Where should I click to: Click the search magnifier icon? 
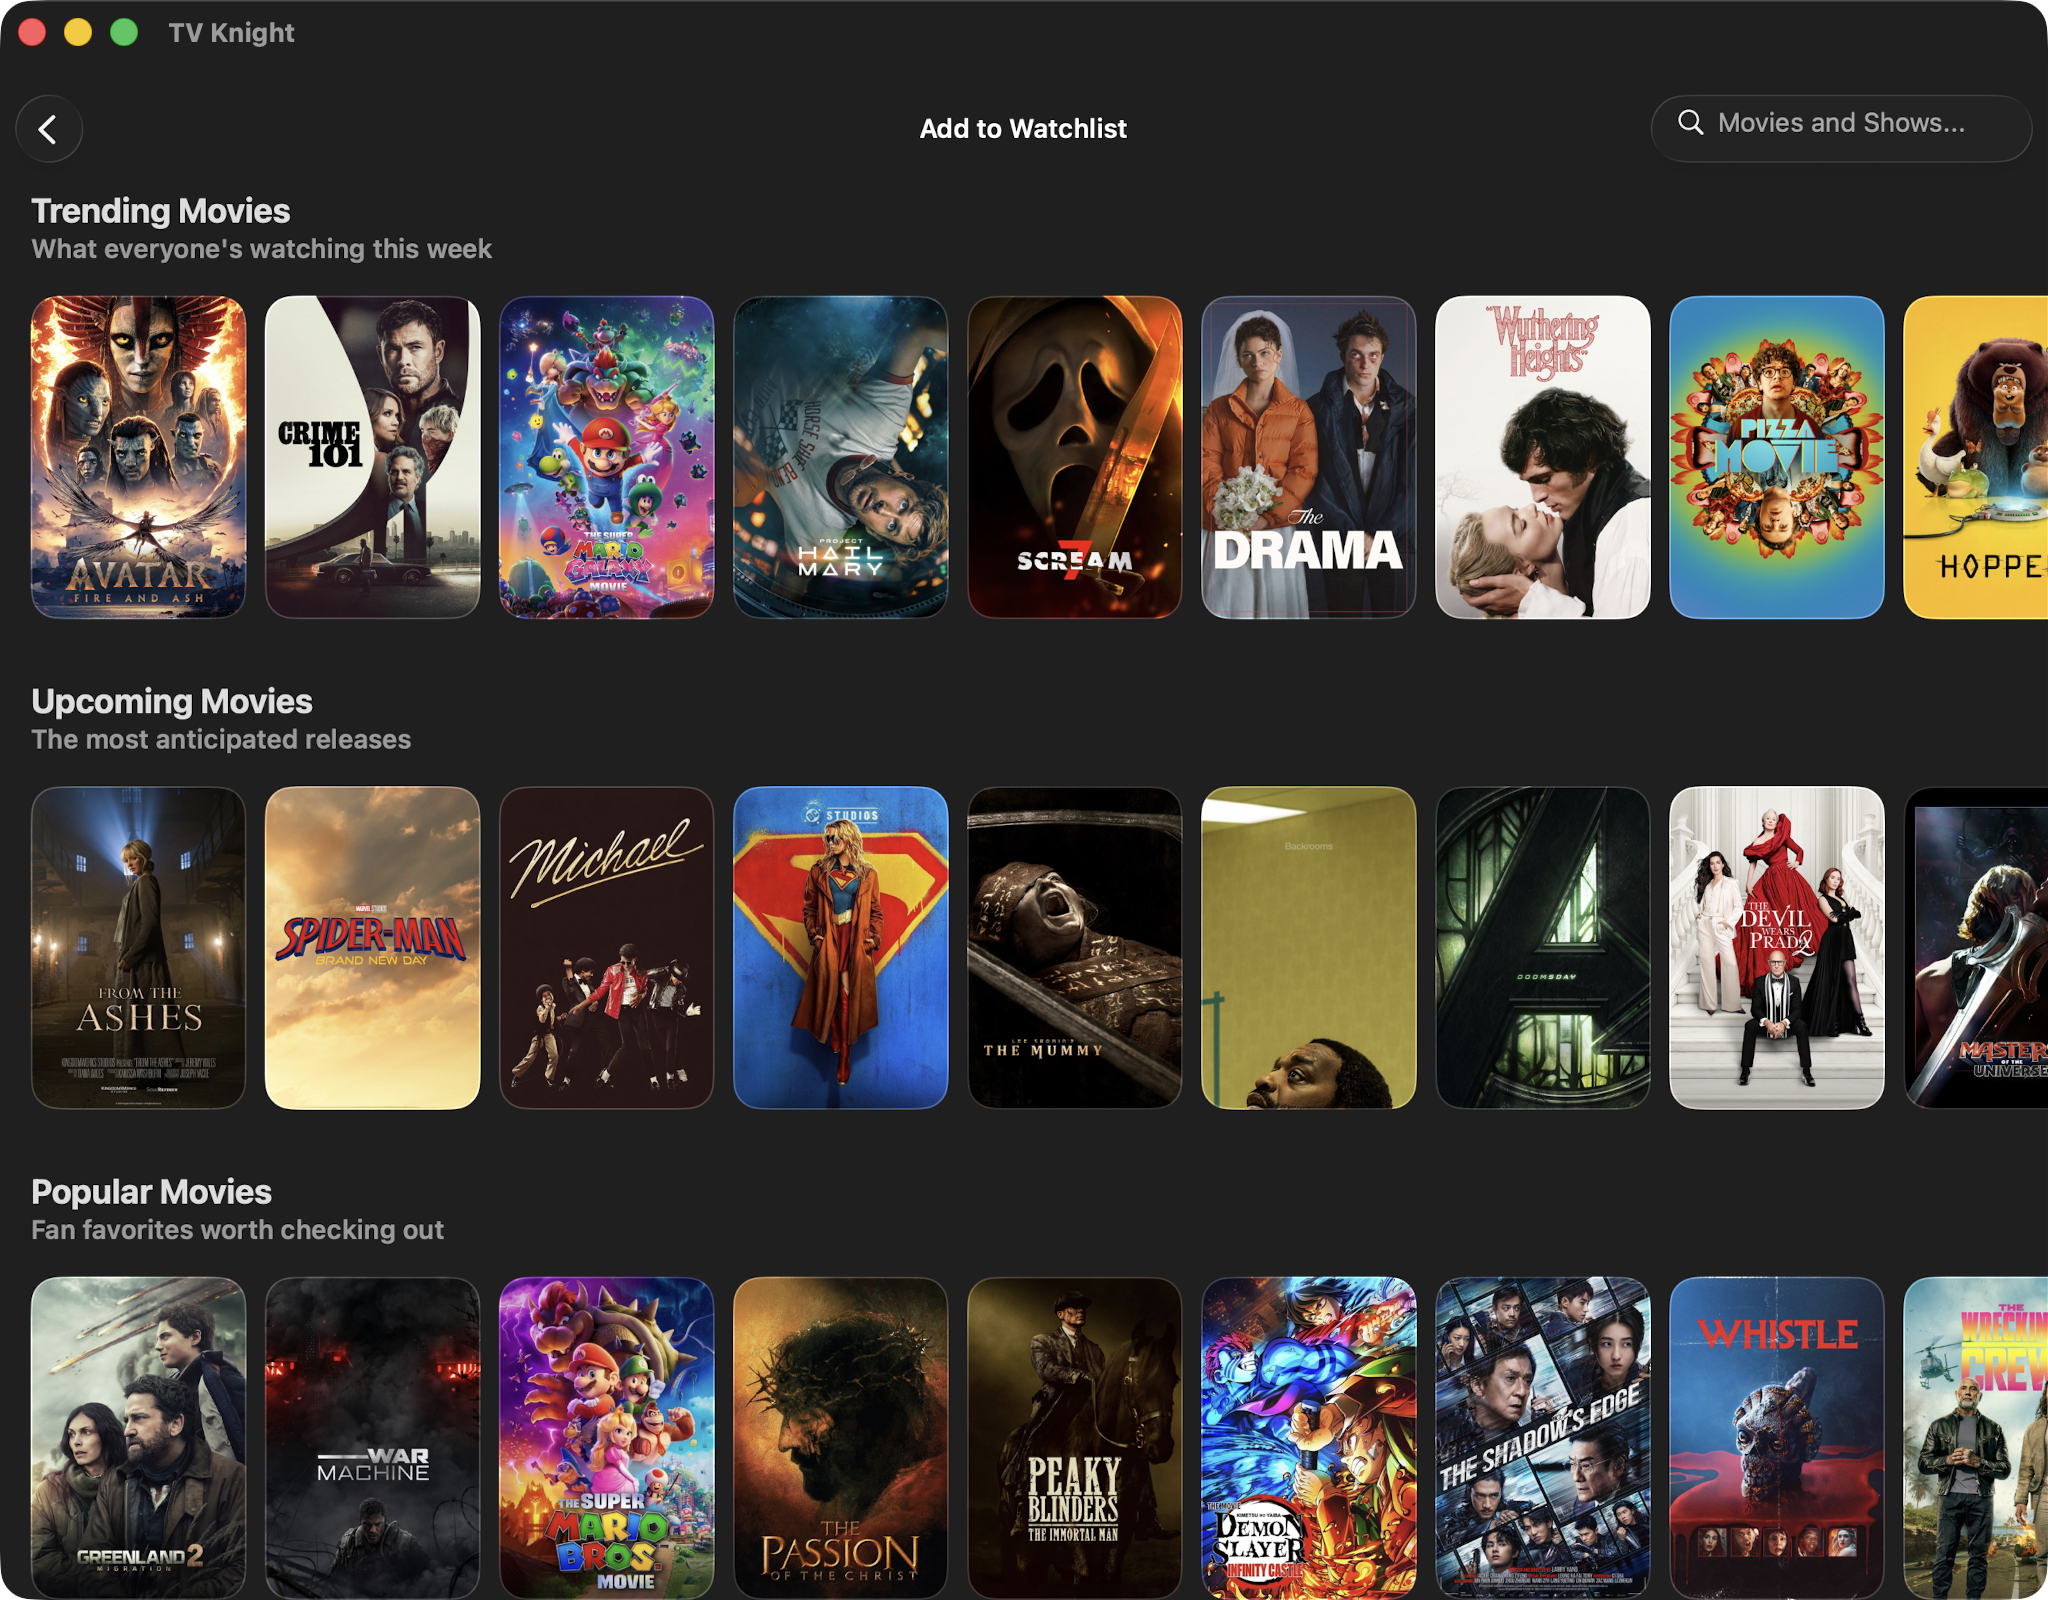(x=1690, y=123)
